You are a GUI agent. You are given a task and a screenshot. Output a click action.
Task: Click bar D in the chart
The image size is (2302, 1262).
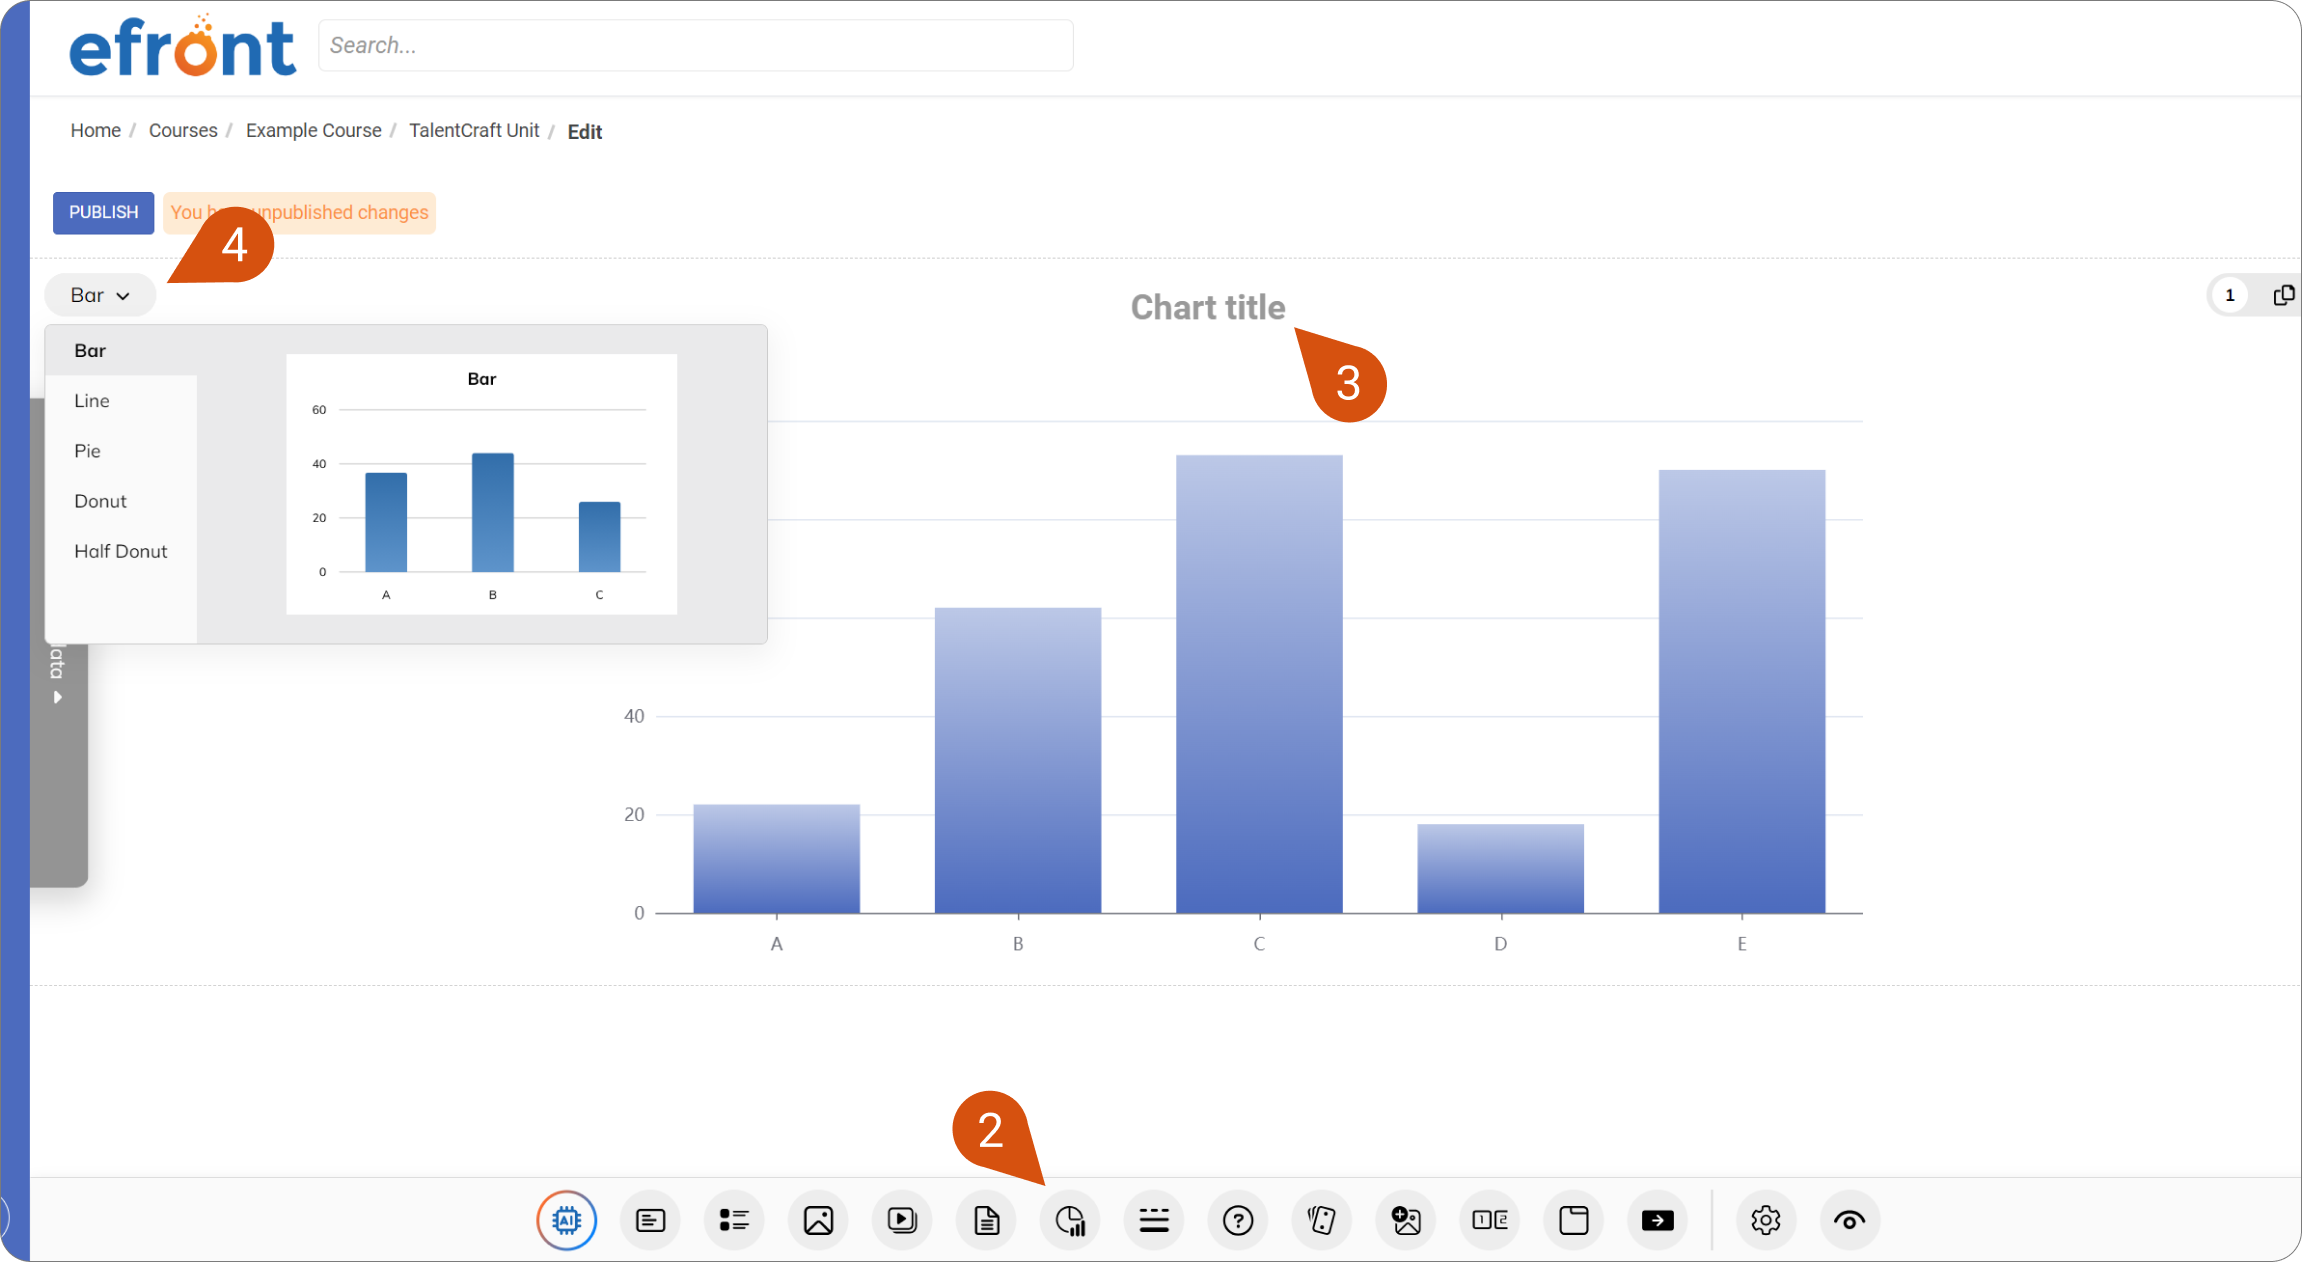click(x=1501, y=868)
